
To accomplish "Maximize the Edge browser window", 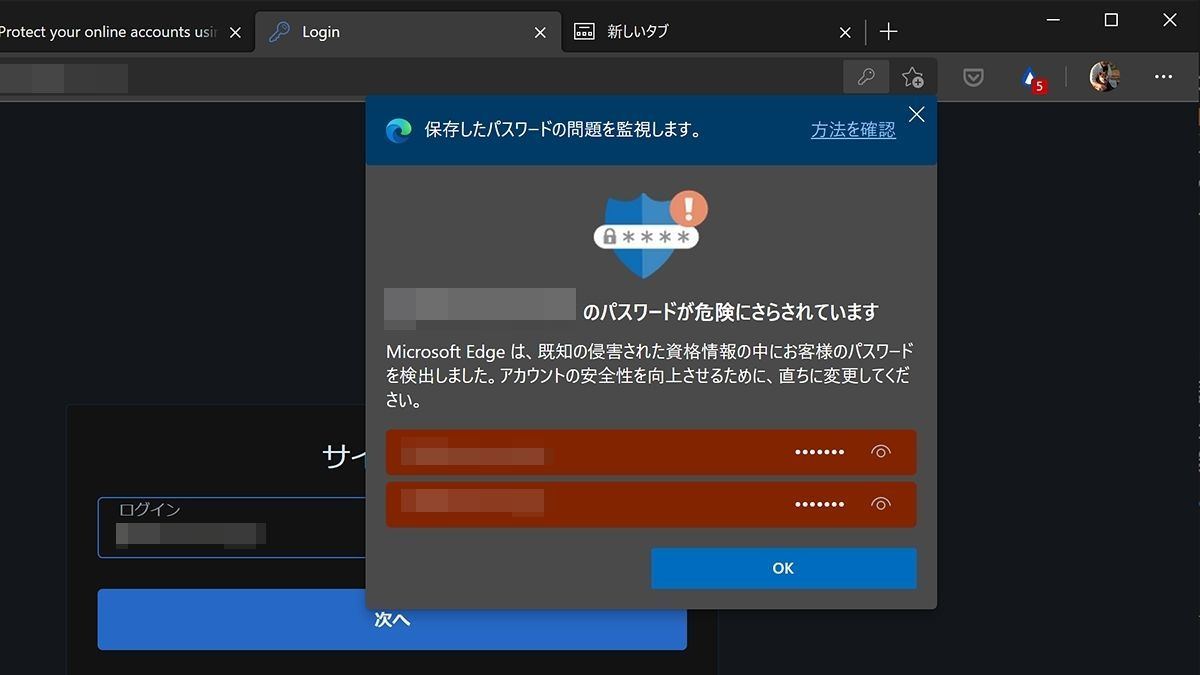I will 1111,20.
